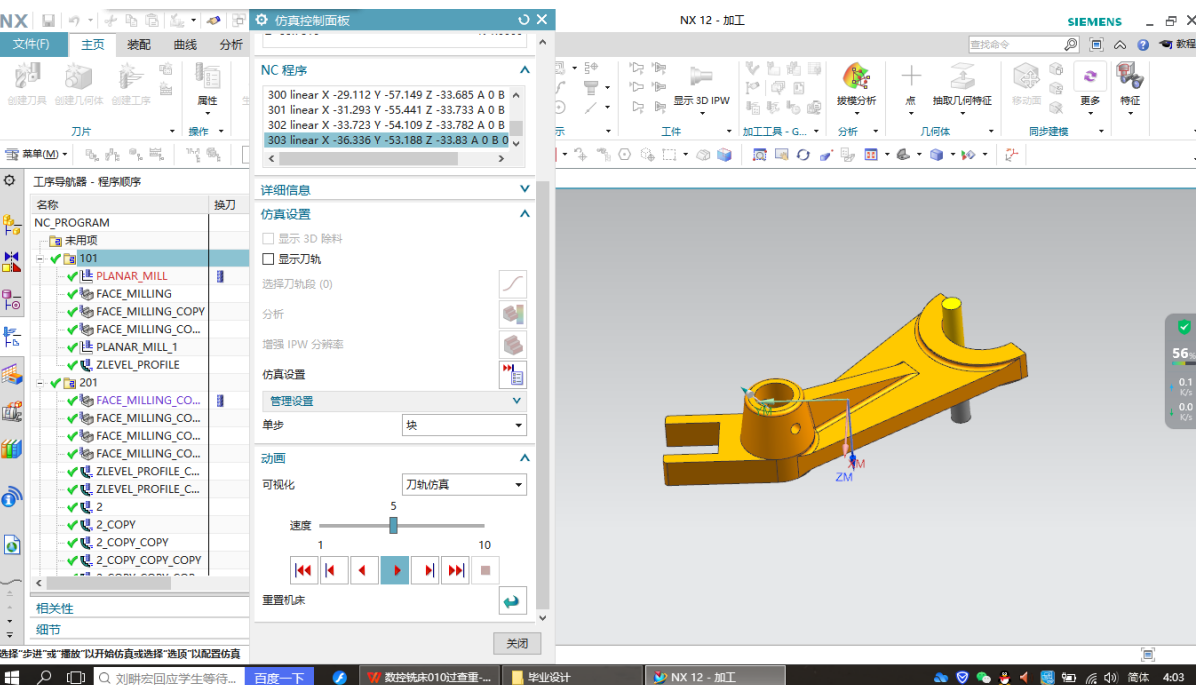Image resolution: width=1196 pixels, height=685 pixels.
Task: Click the Save icon in title bar
Action: 48,21
